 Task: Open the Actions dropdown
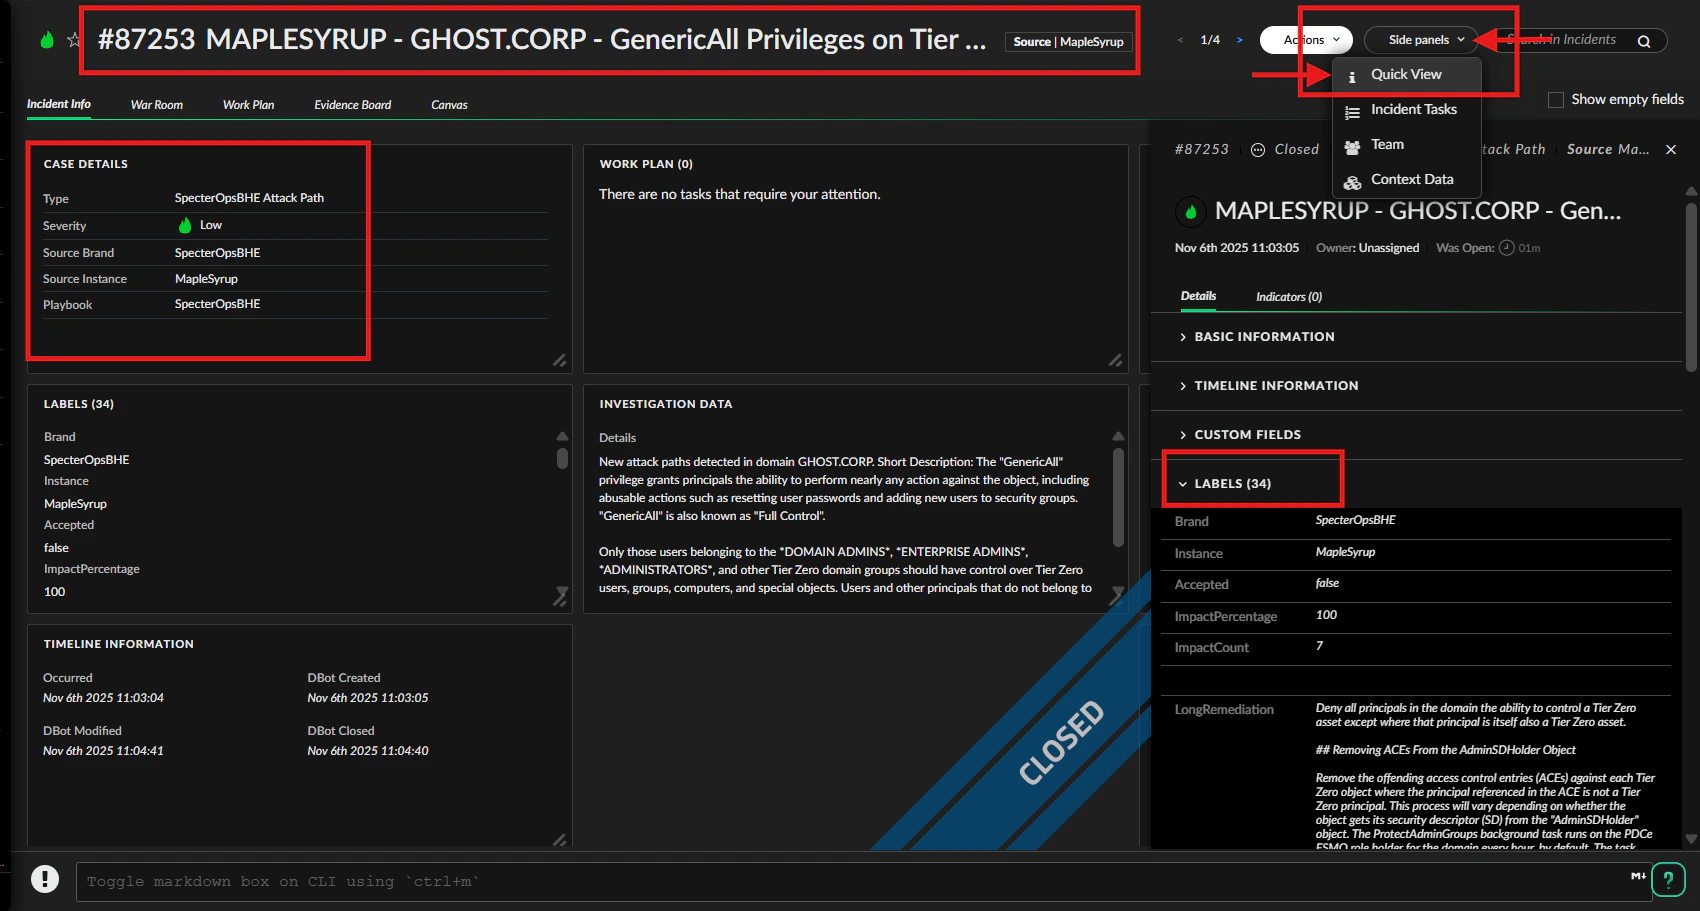(1306, 40)
